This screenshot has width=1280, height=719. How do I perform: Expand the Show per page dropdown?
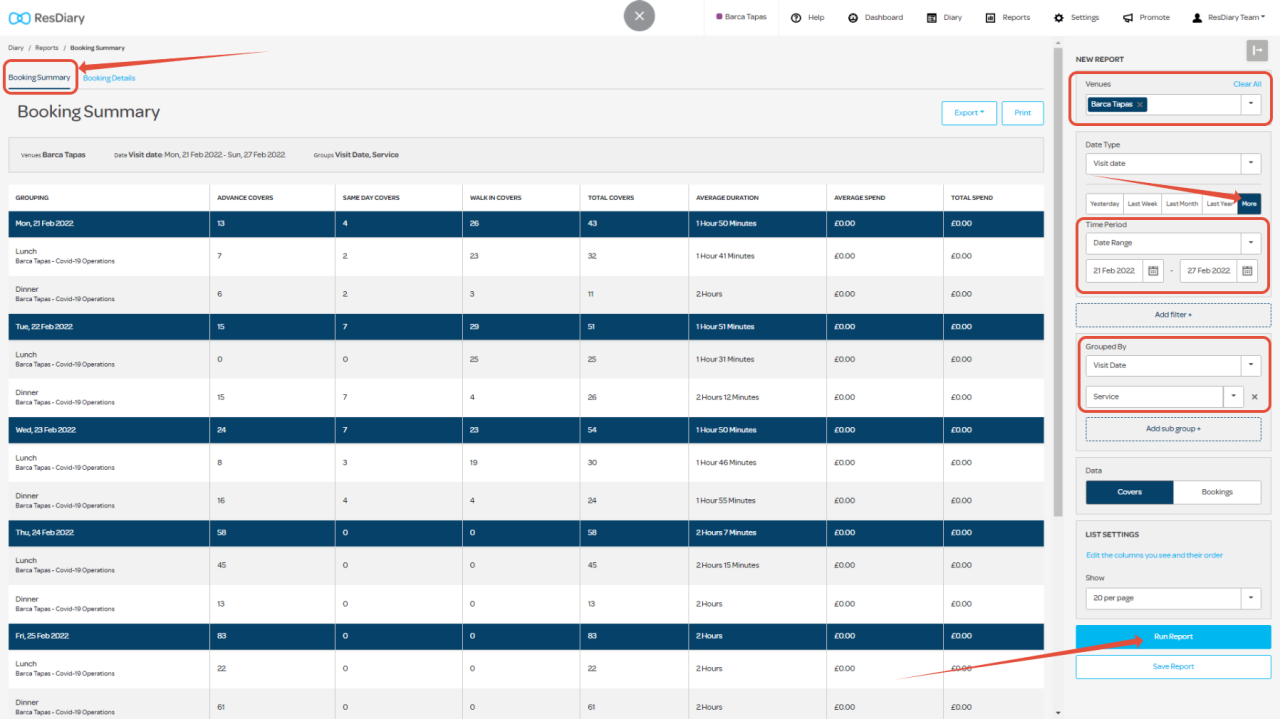pyautogui.click(x=1250, y=598)
